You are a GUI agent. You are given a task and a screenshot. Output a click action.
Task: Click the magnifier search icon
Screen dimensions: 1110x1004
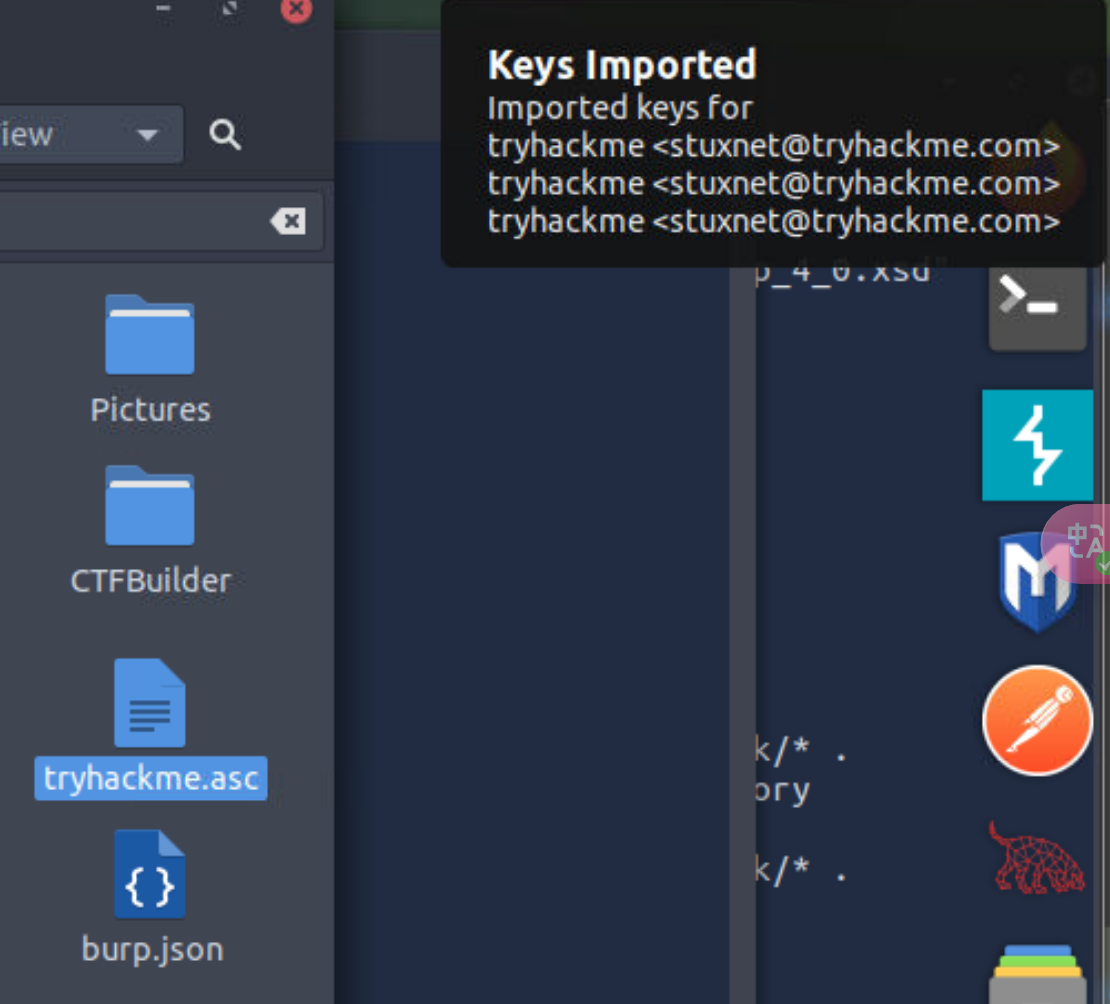point(225,134)
